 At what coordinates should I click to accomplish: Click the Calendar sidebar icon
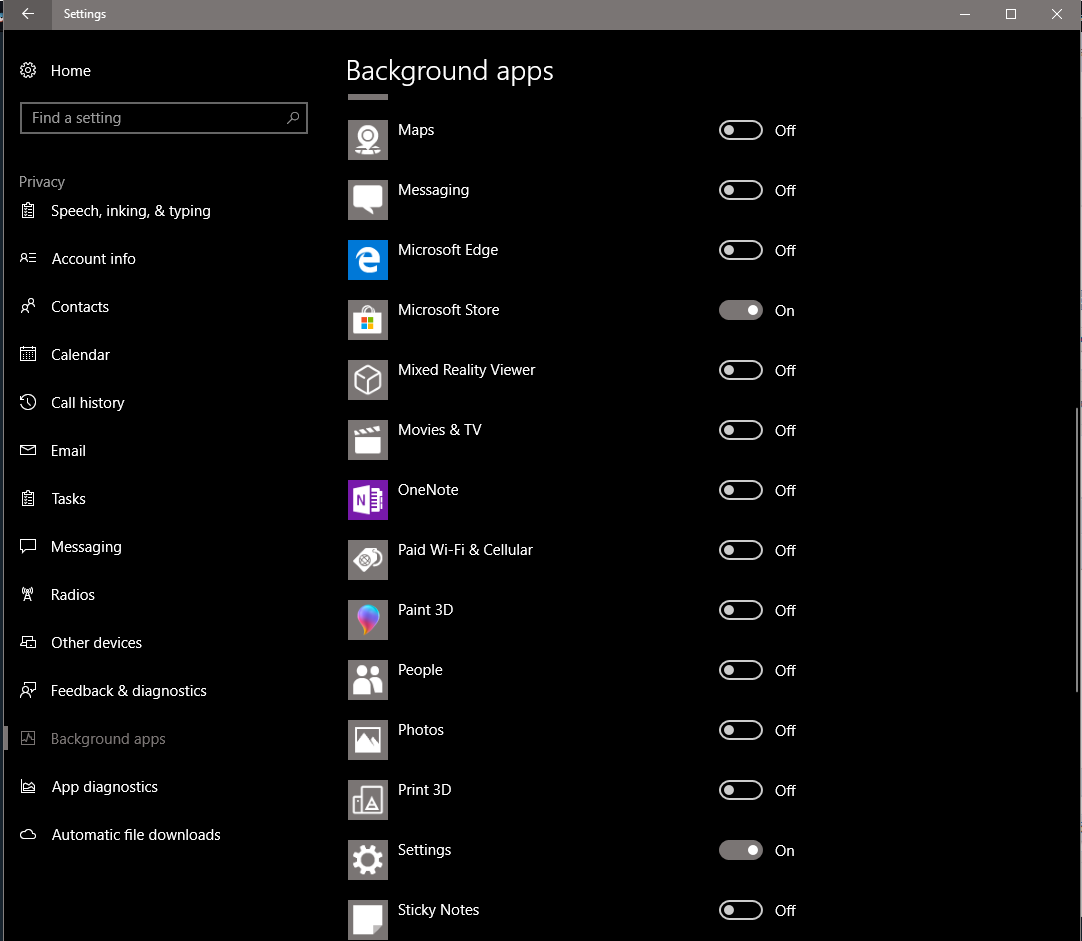click(28, 354)
